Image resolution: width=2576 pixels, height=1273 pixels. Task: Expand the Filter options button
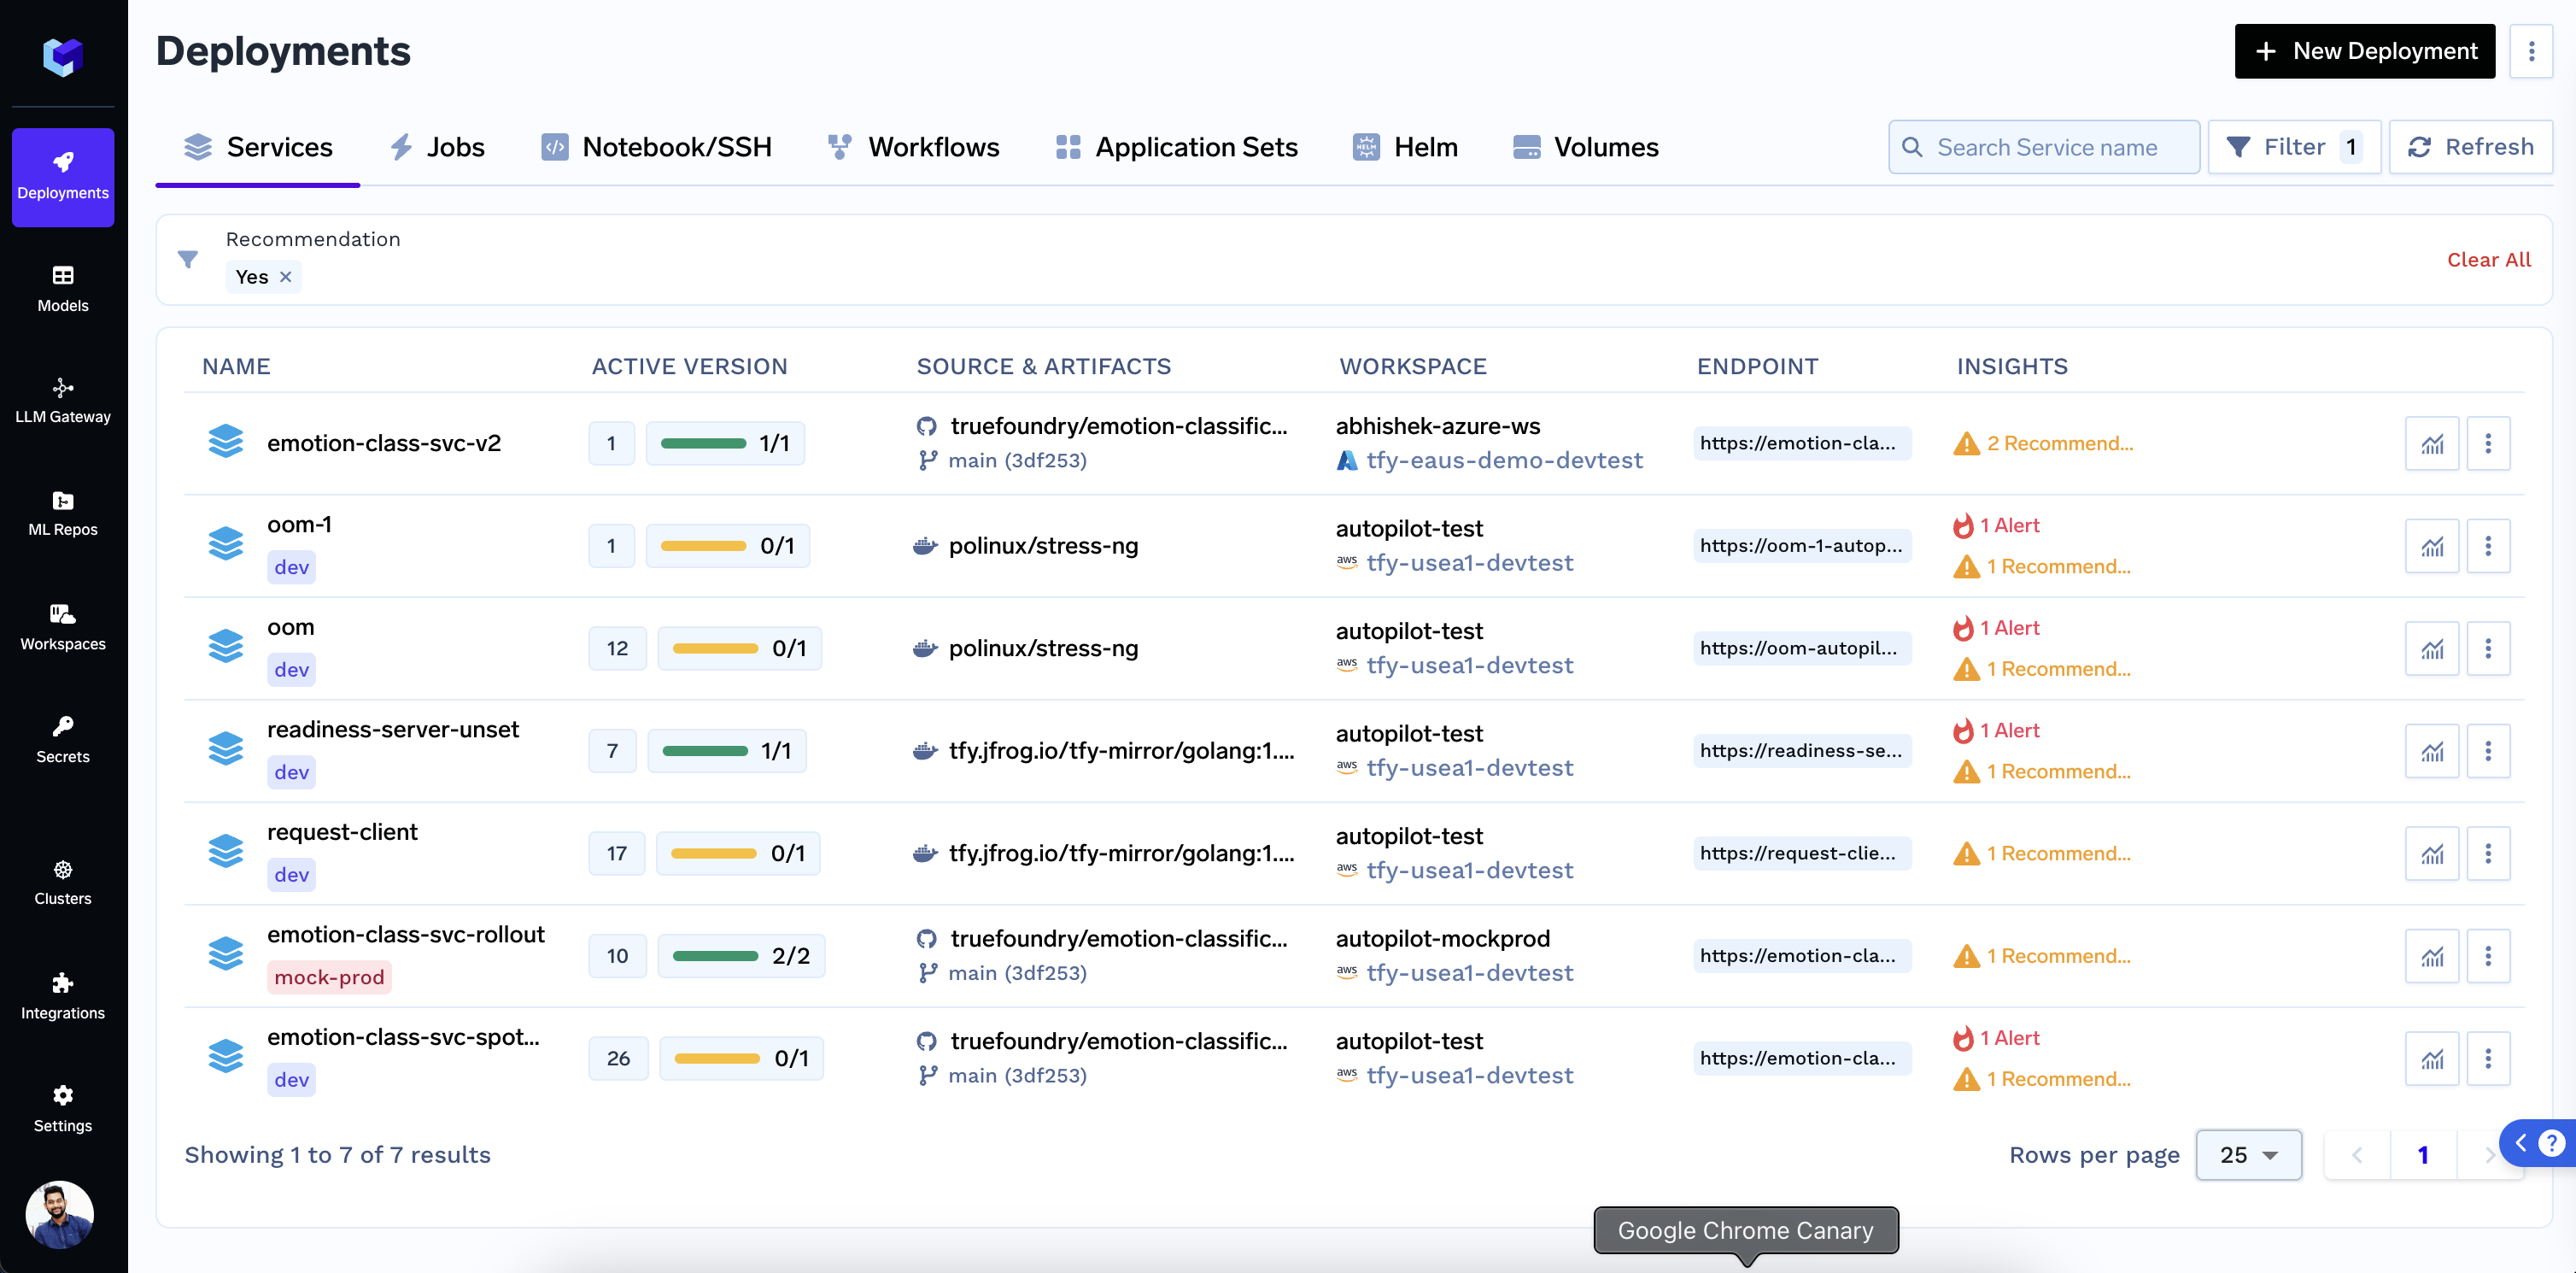[2293, 147]
